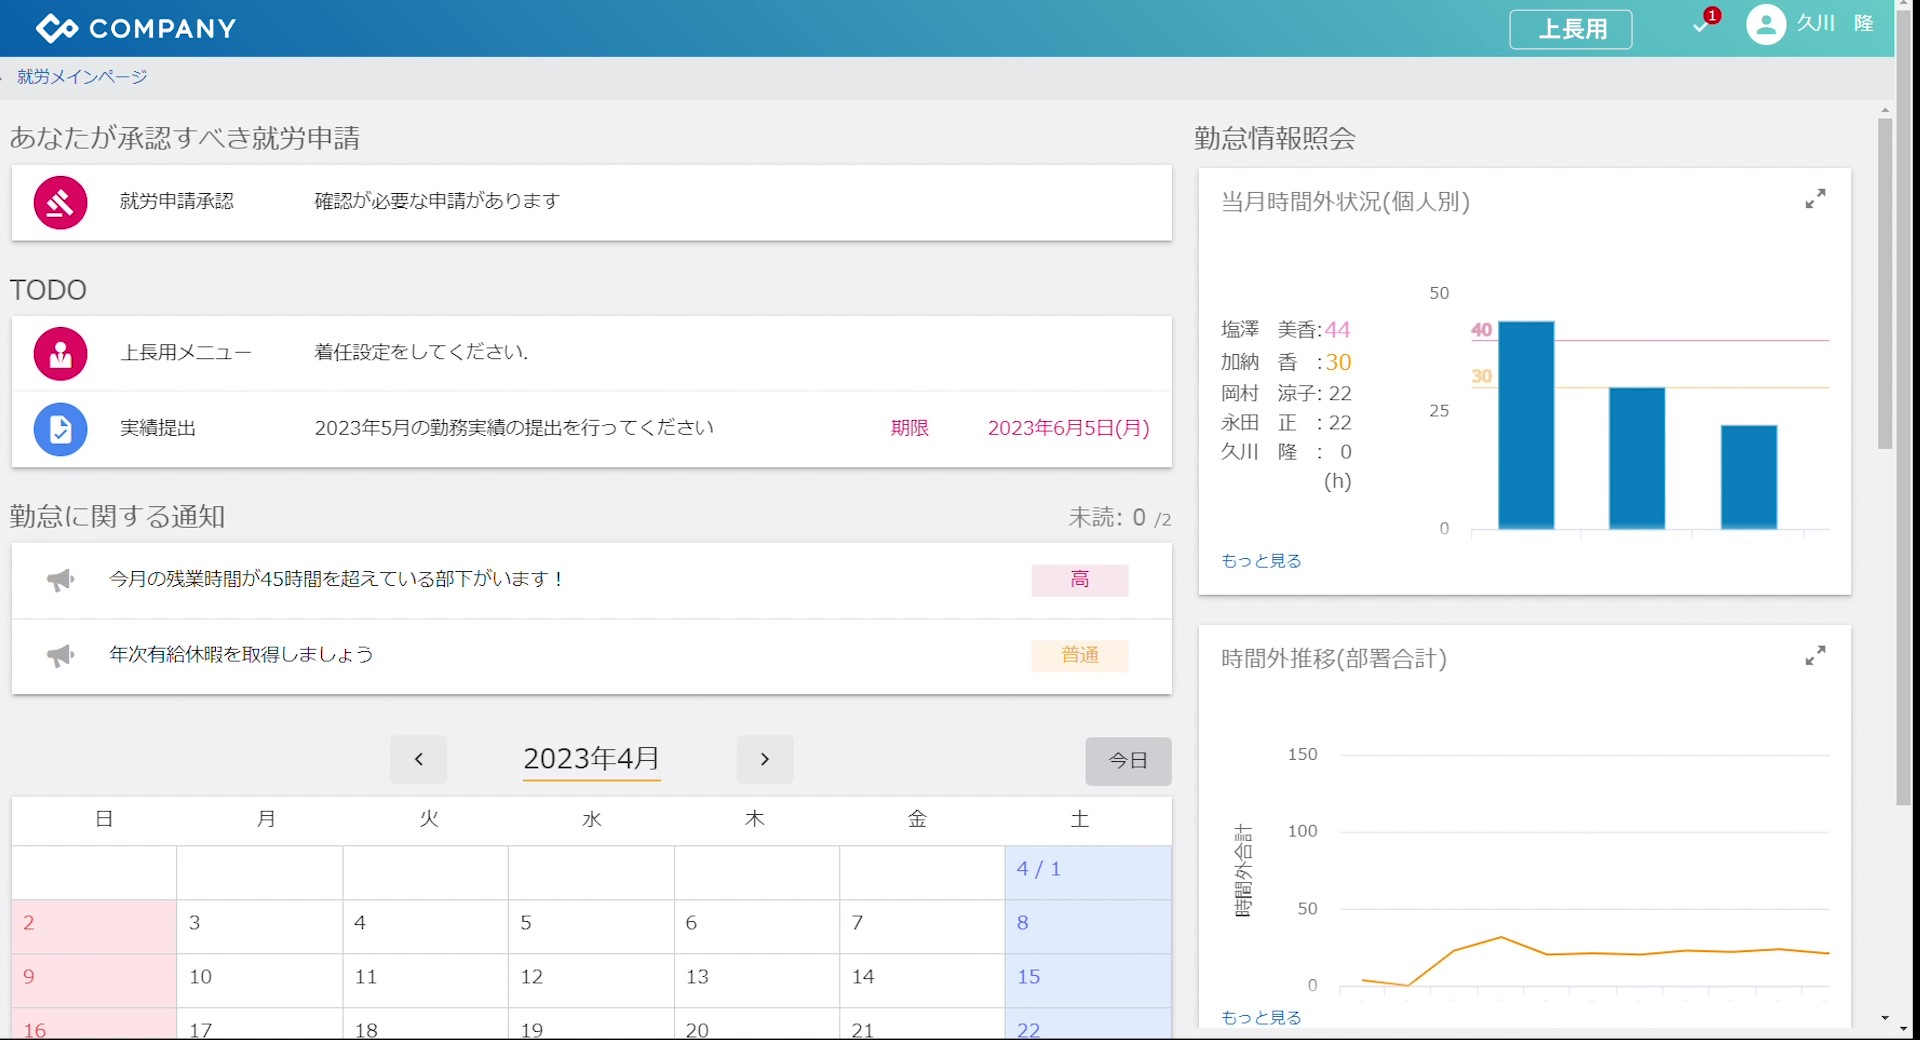Click the COMPANY logo icon
Viewport: 1920px width, 1040px height.
(x=56, y=28)
